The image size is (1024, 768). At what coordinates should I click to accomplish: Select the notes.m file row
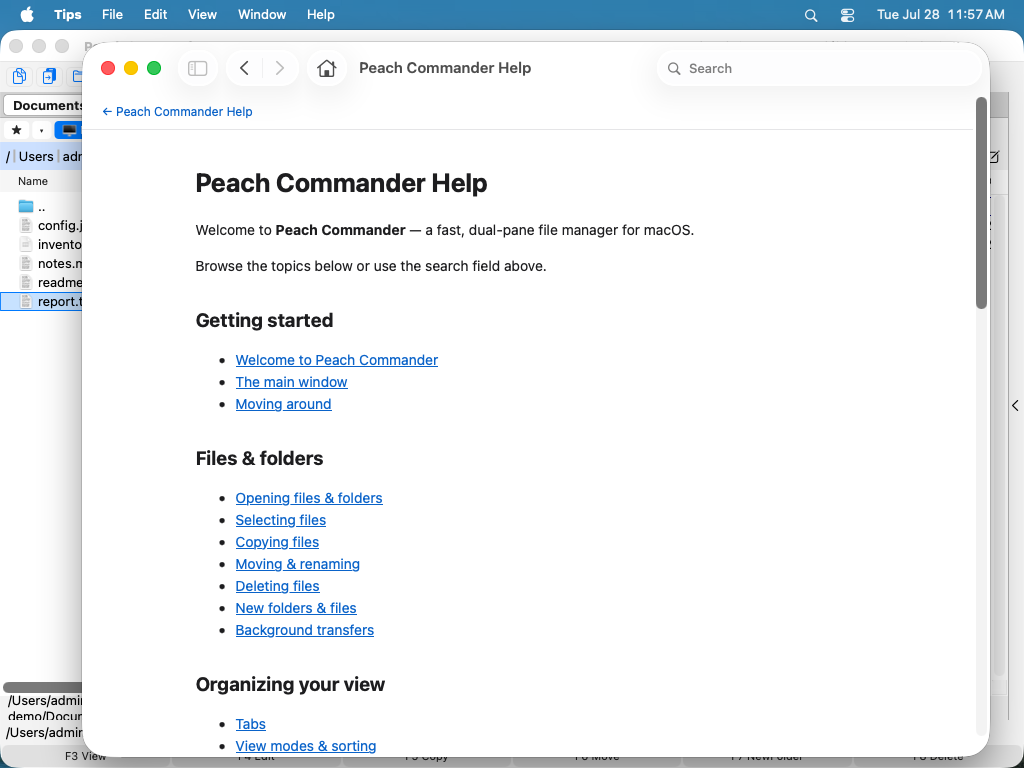tap(42, 263)
